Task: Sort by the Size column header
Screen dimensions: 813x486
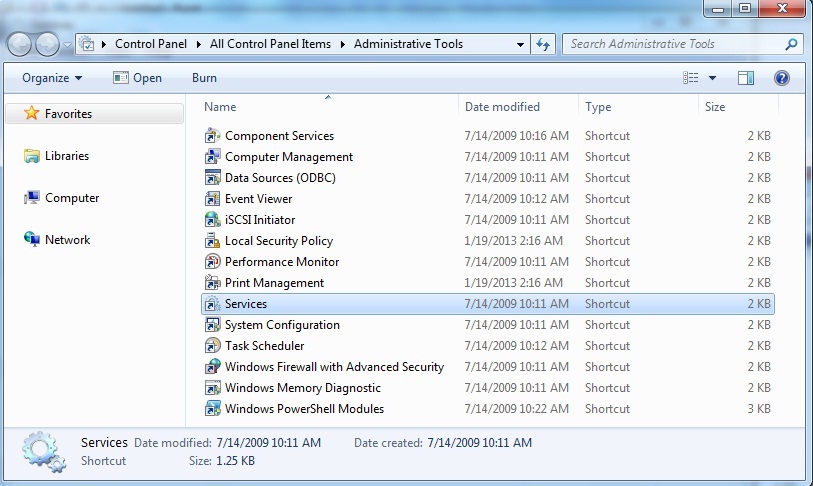Action: point(738,107)
